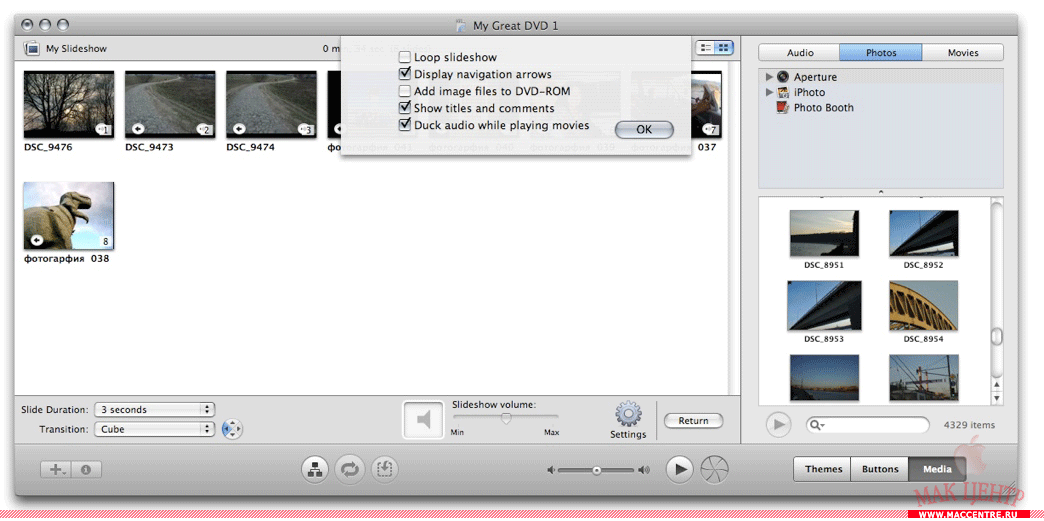This screenshot has height=521, width=1044.
Task: Open the Info inspector button
Action: tap(86, 470)
